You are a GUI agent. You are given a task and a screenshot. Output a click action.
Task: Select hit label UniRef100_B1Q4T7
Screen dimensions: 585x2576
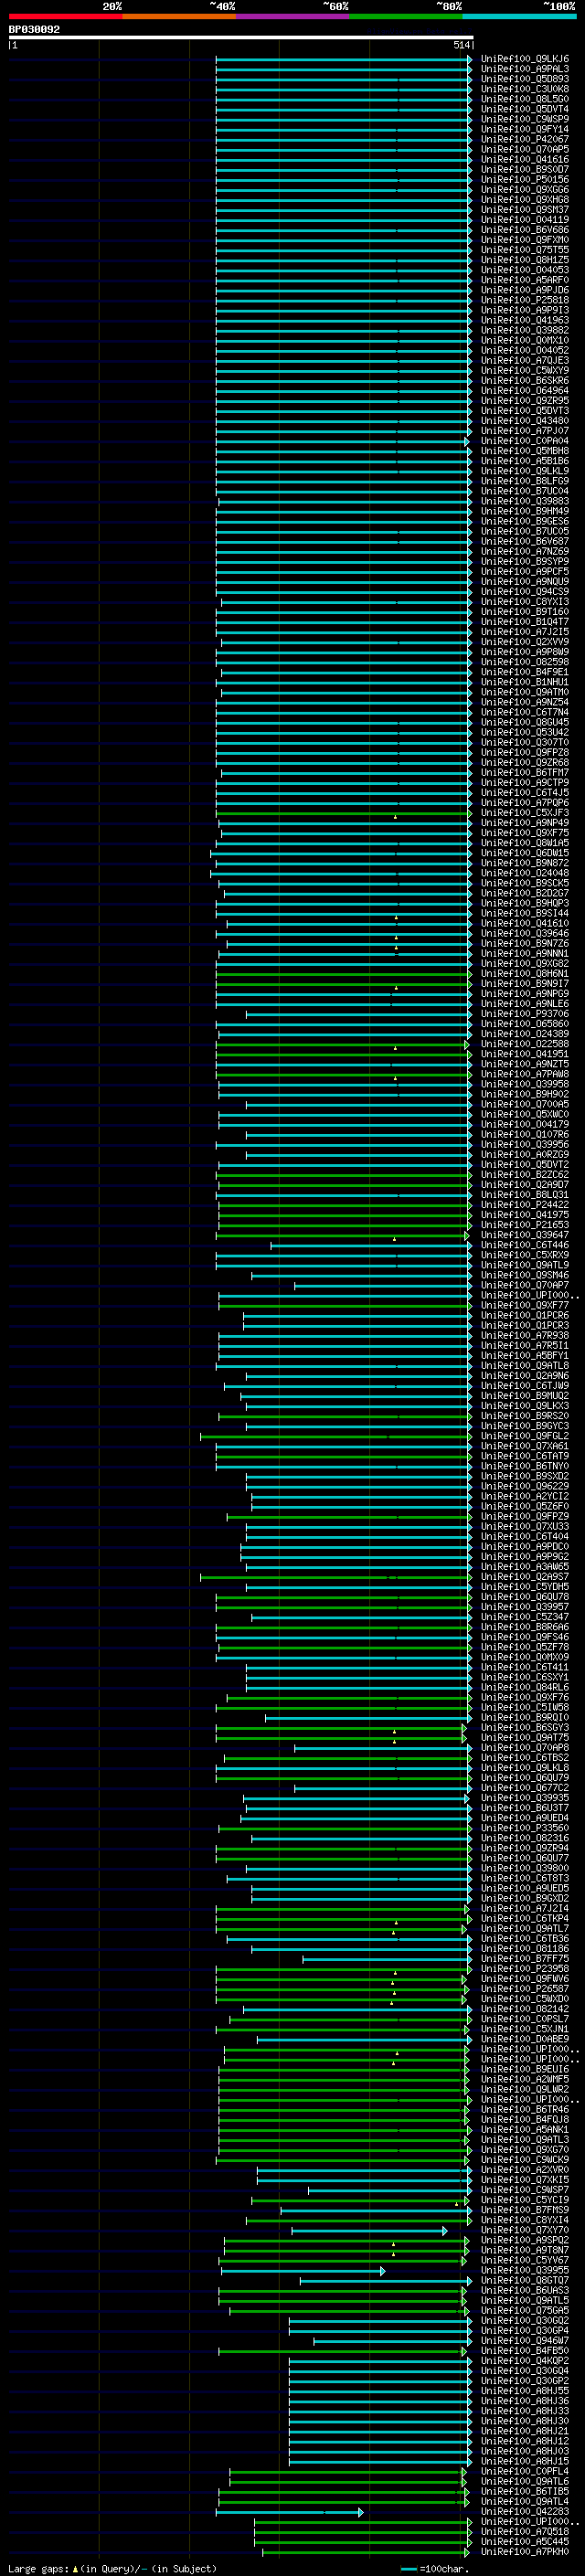pyautogui.click(x=525, y=622)
